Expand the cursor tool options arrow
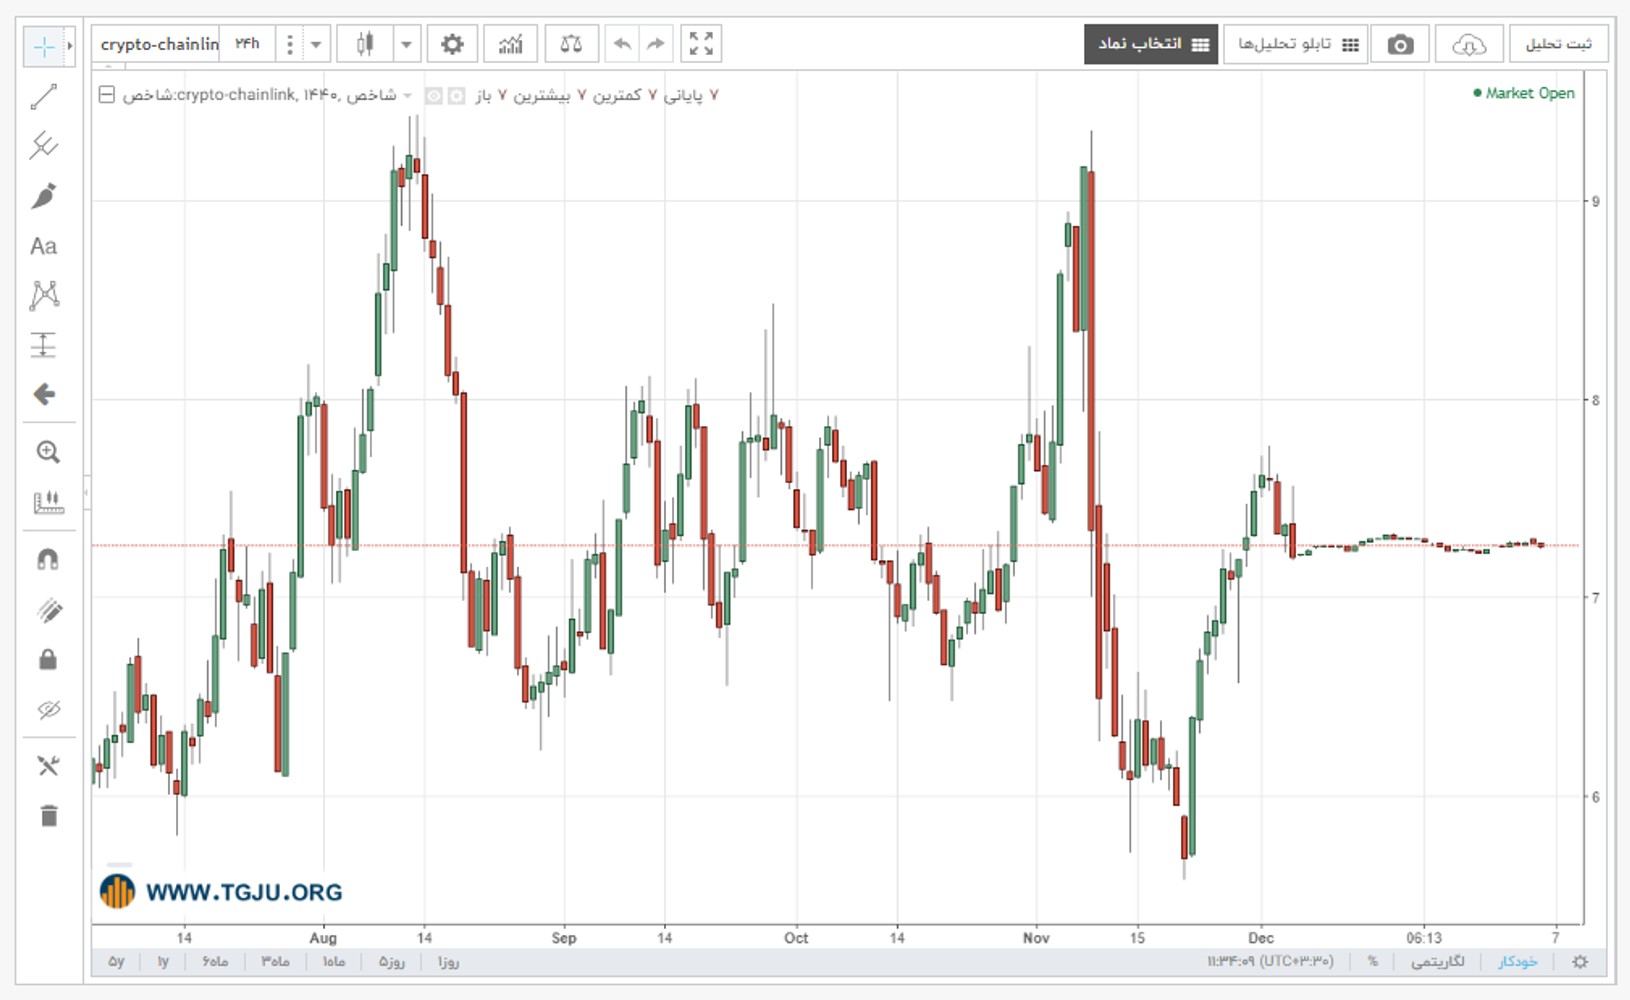This screenshot has height=1000, width=1630. pos(69,46)
